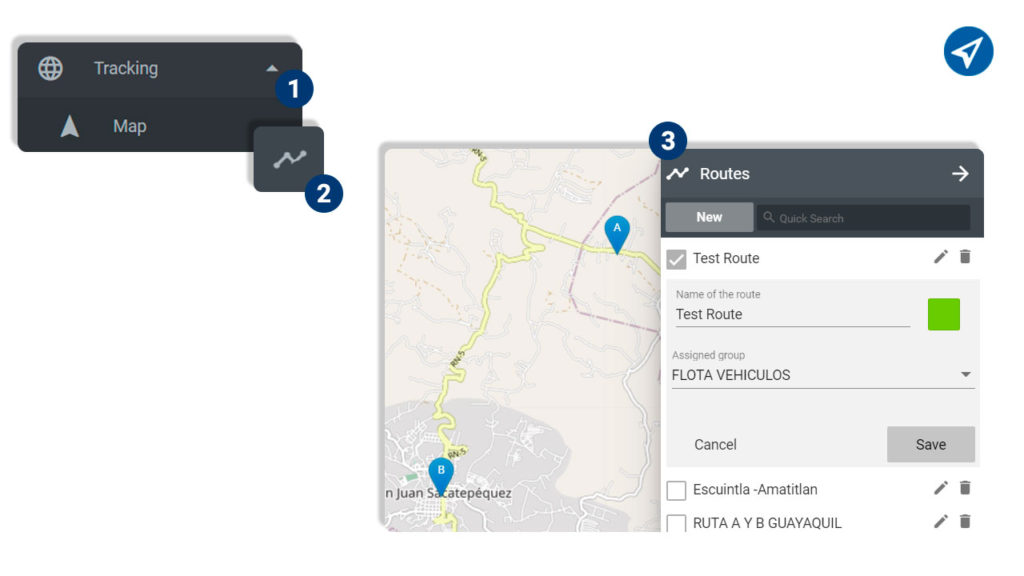Viewport: 1024px width, 576px height.
Task: Save the route changes
Action: 931,445
